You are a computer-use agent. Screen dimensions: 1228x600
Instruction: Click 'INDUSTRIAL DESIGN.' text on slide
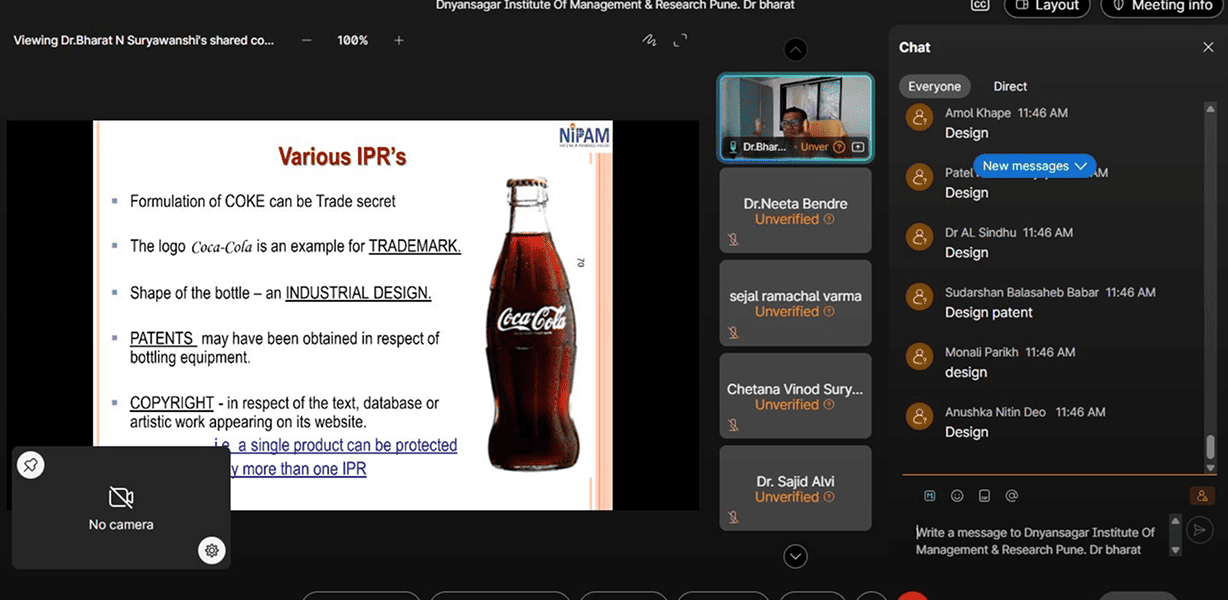[x=358, y=294]
